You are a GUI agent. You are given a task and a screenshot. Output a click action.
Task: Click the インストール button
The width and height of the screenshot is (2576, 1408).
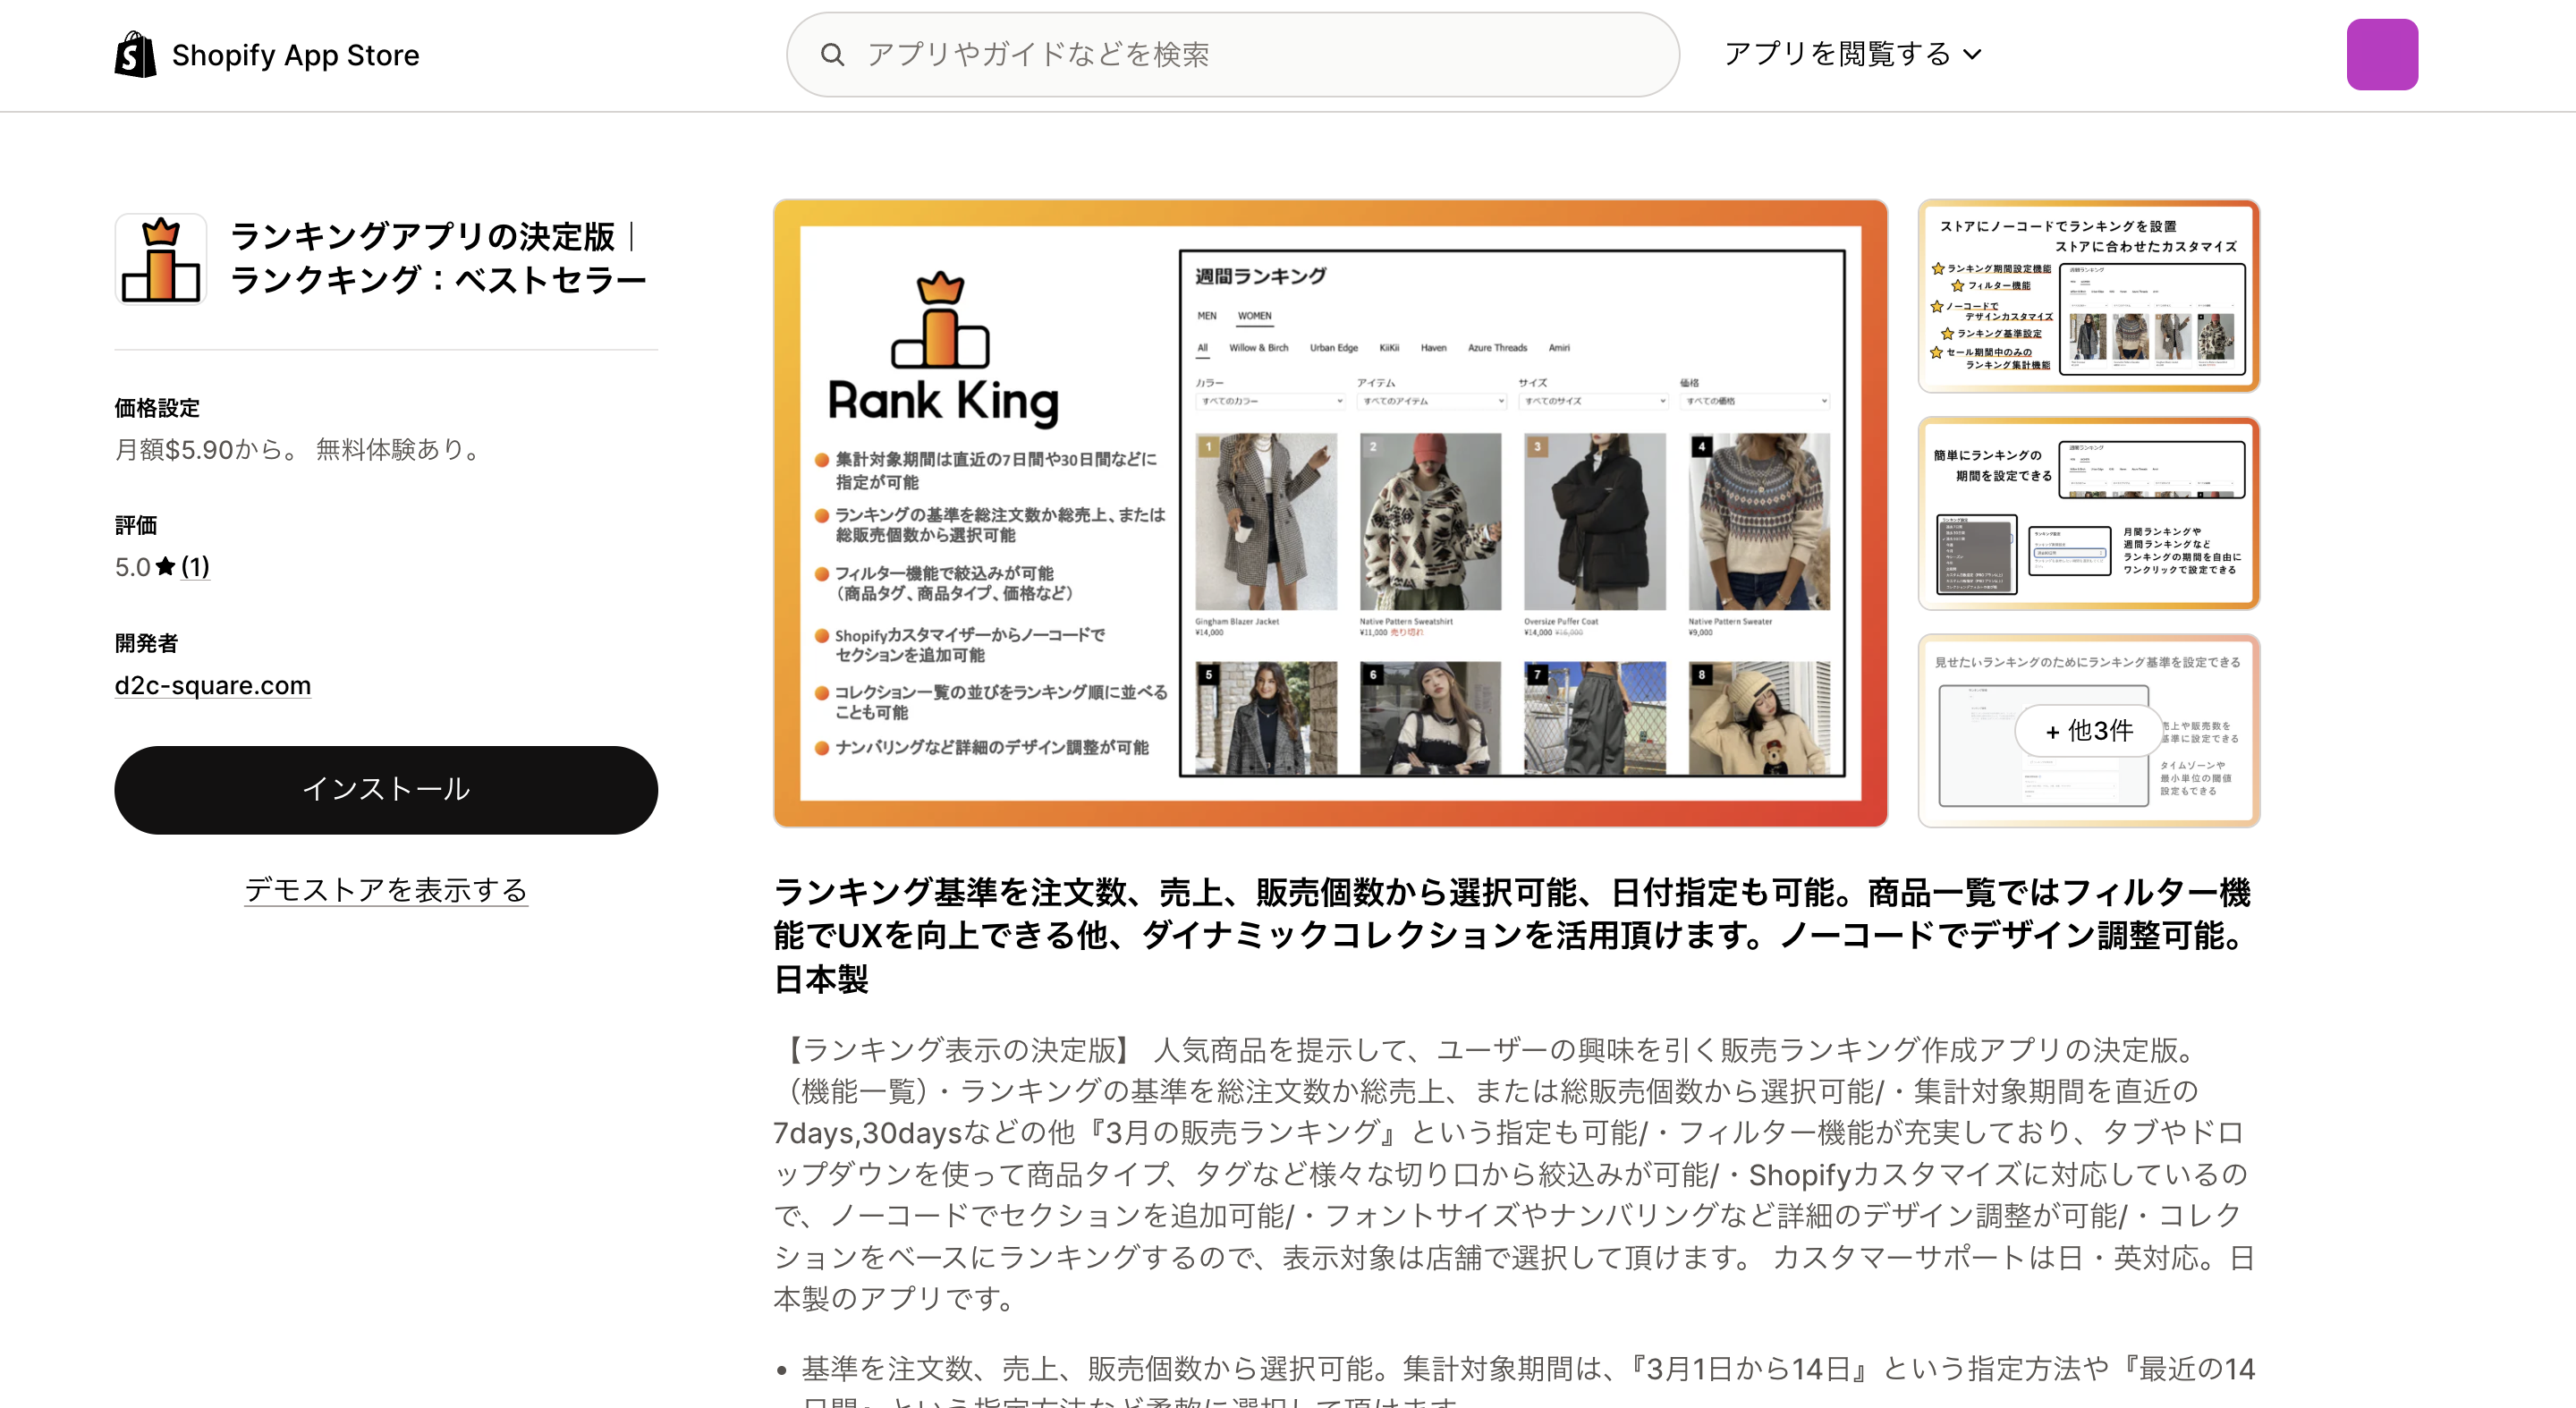(x=386, y=790)
